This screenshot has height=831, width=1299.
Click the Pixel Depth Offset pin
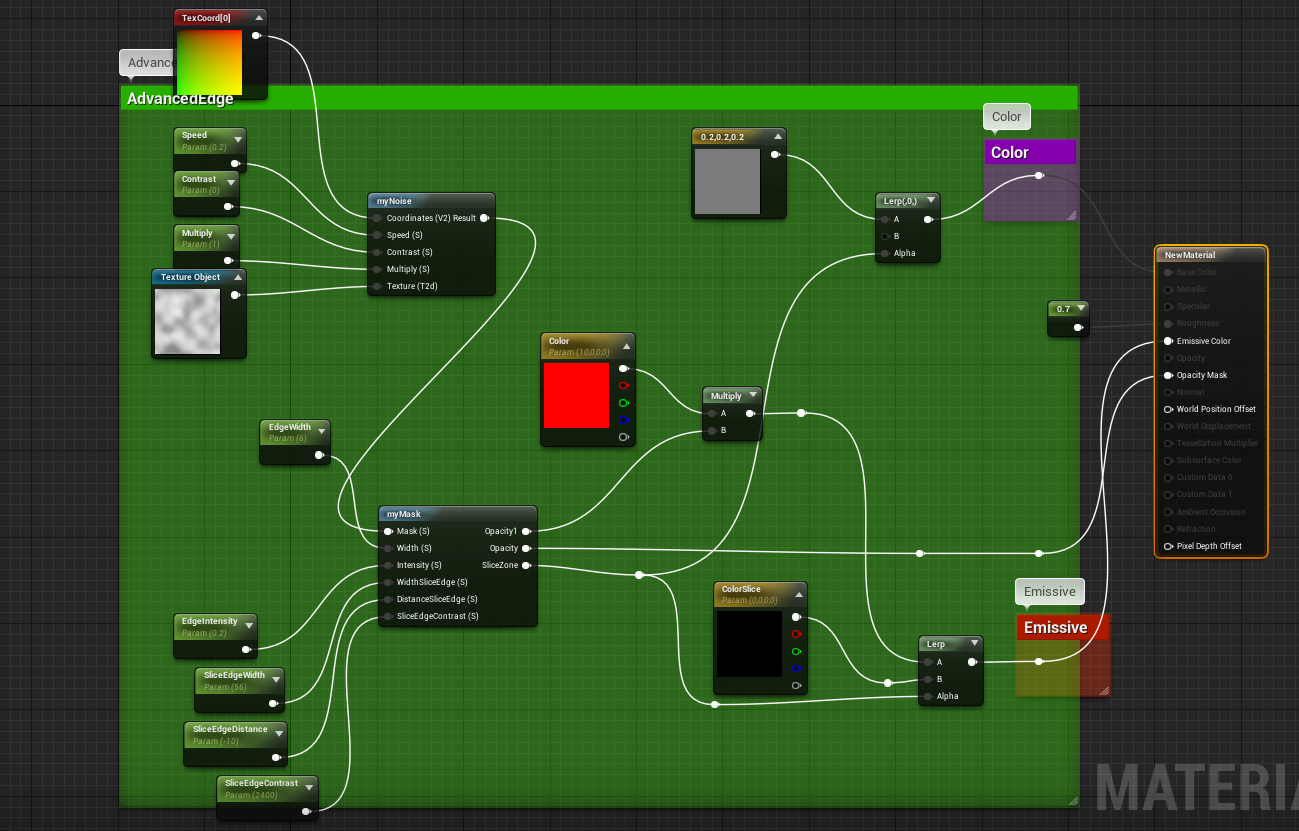1168,546
